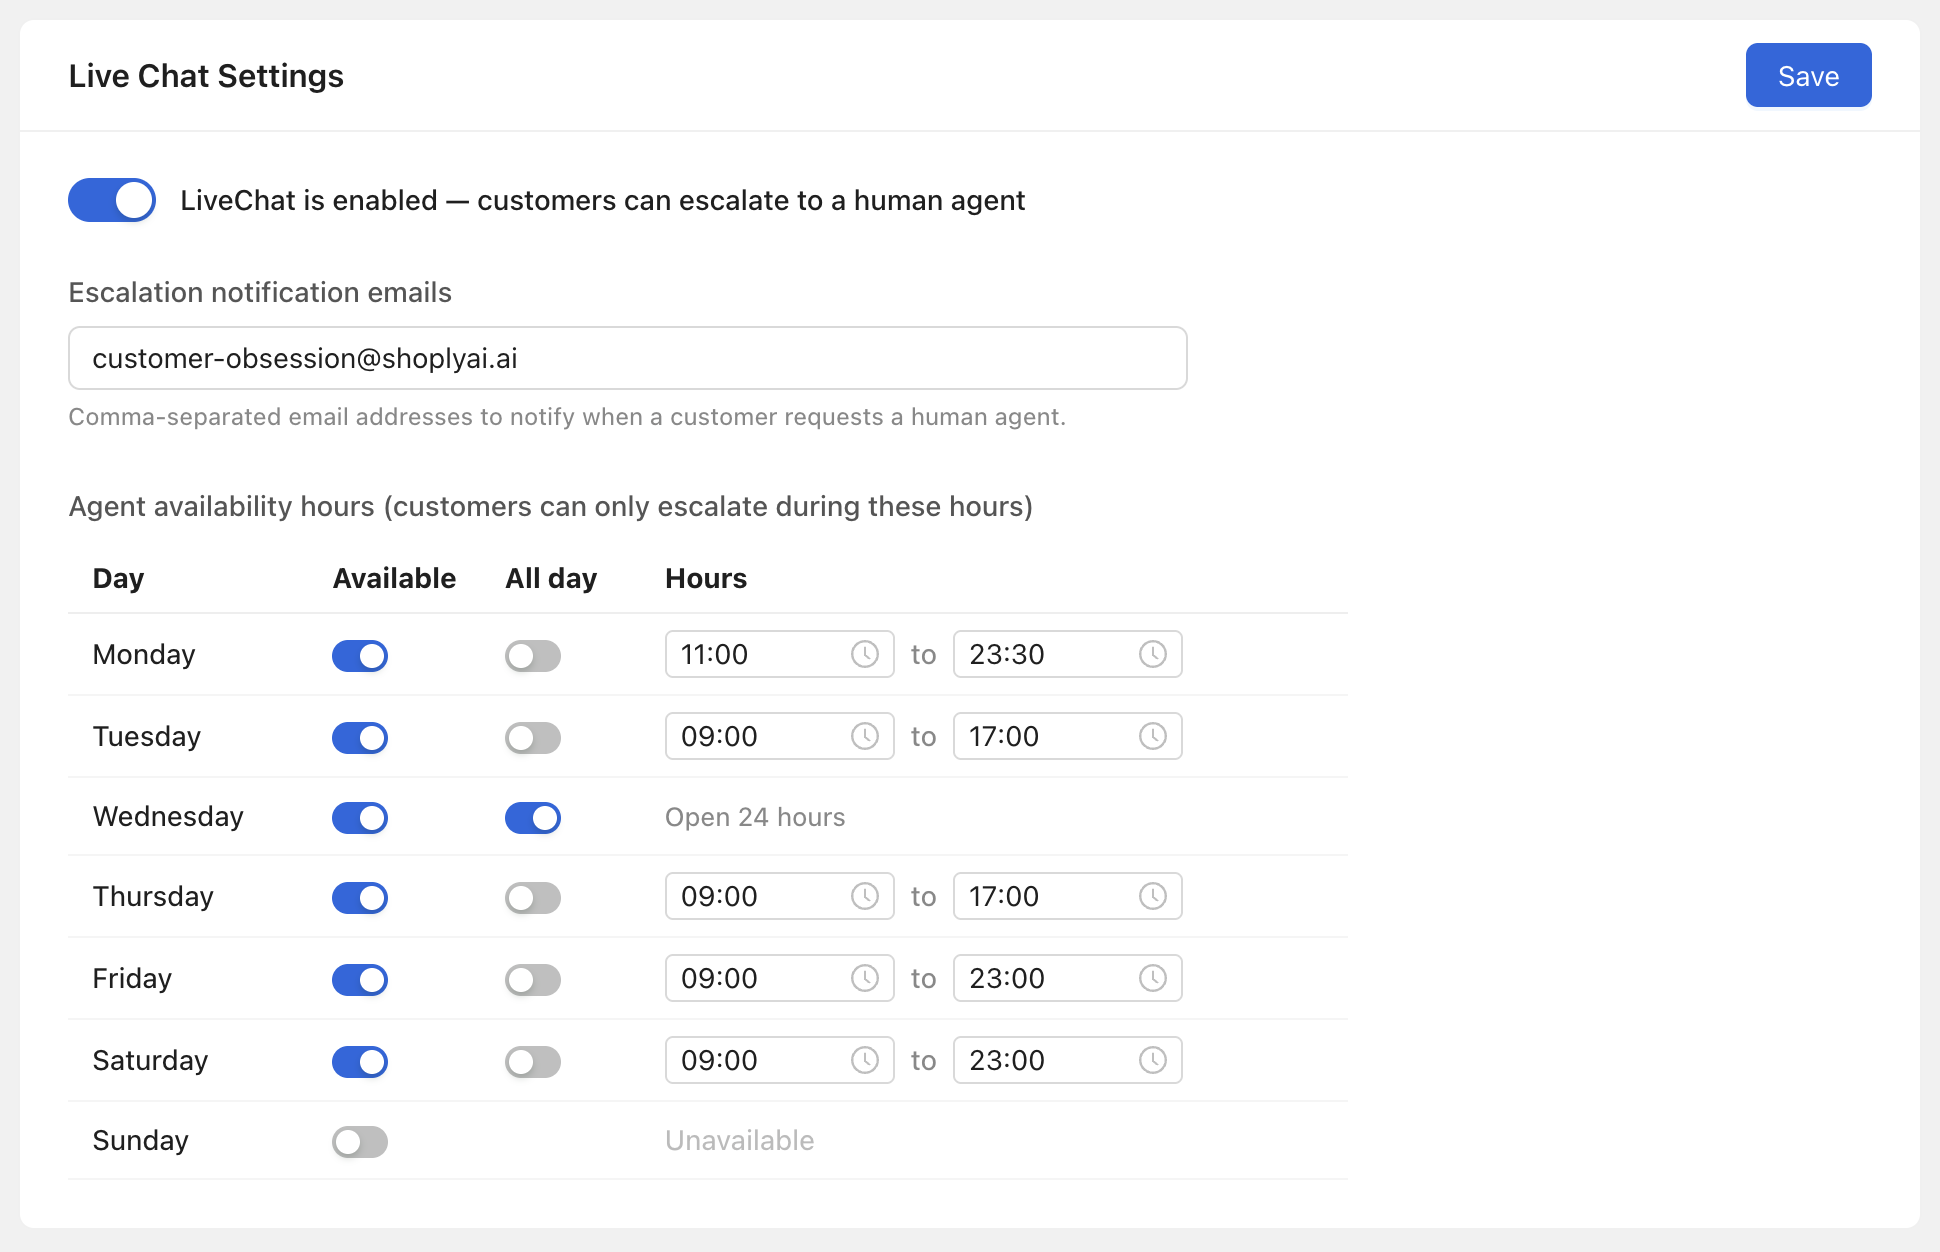
Task: Click clock icon in Saturday end time
Action: (1152, 1060)
